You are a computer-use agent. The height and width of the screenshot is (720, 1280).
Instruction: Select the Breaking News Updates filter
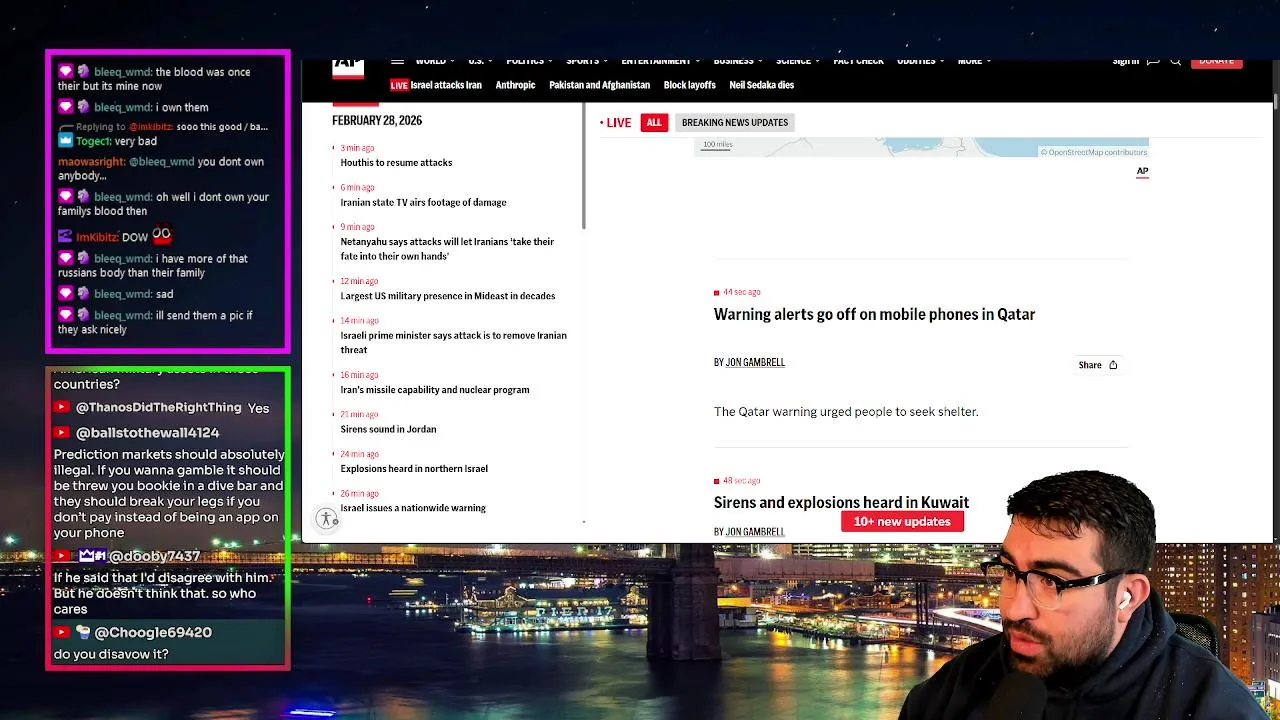point(735,122)
